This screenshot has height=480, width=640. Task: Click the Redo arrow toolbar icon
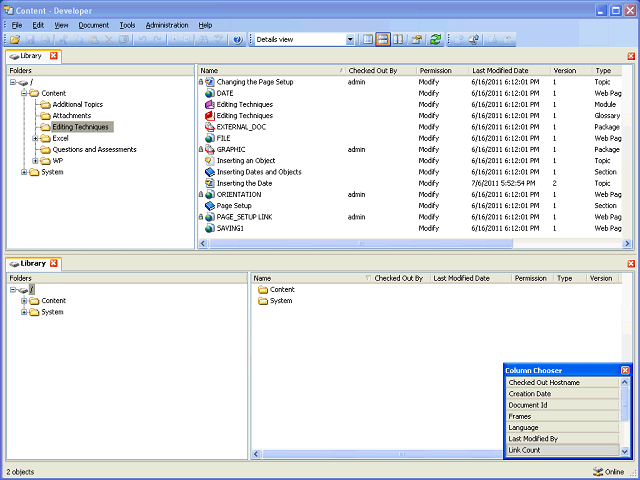click(x=158, y=40)
